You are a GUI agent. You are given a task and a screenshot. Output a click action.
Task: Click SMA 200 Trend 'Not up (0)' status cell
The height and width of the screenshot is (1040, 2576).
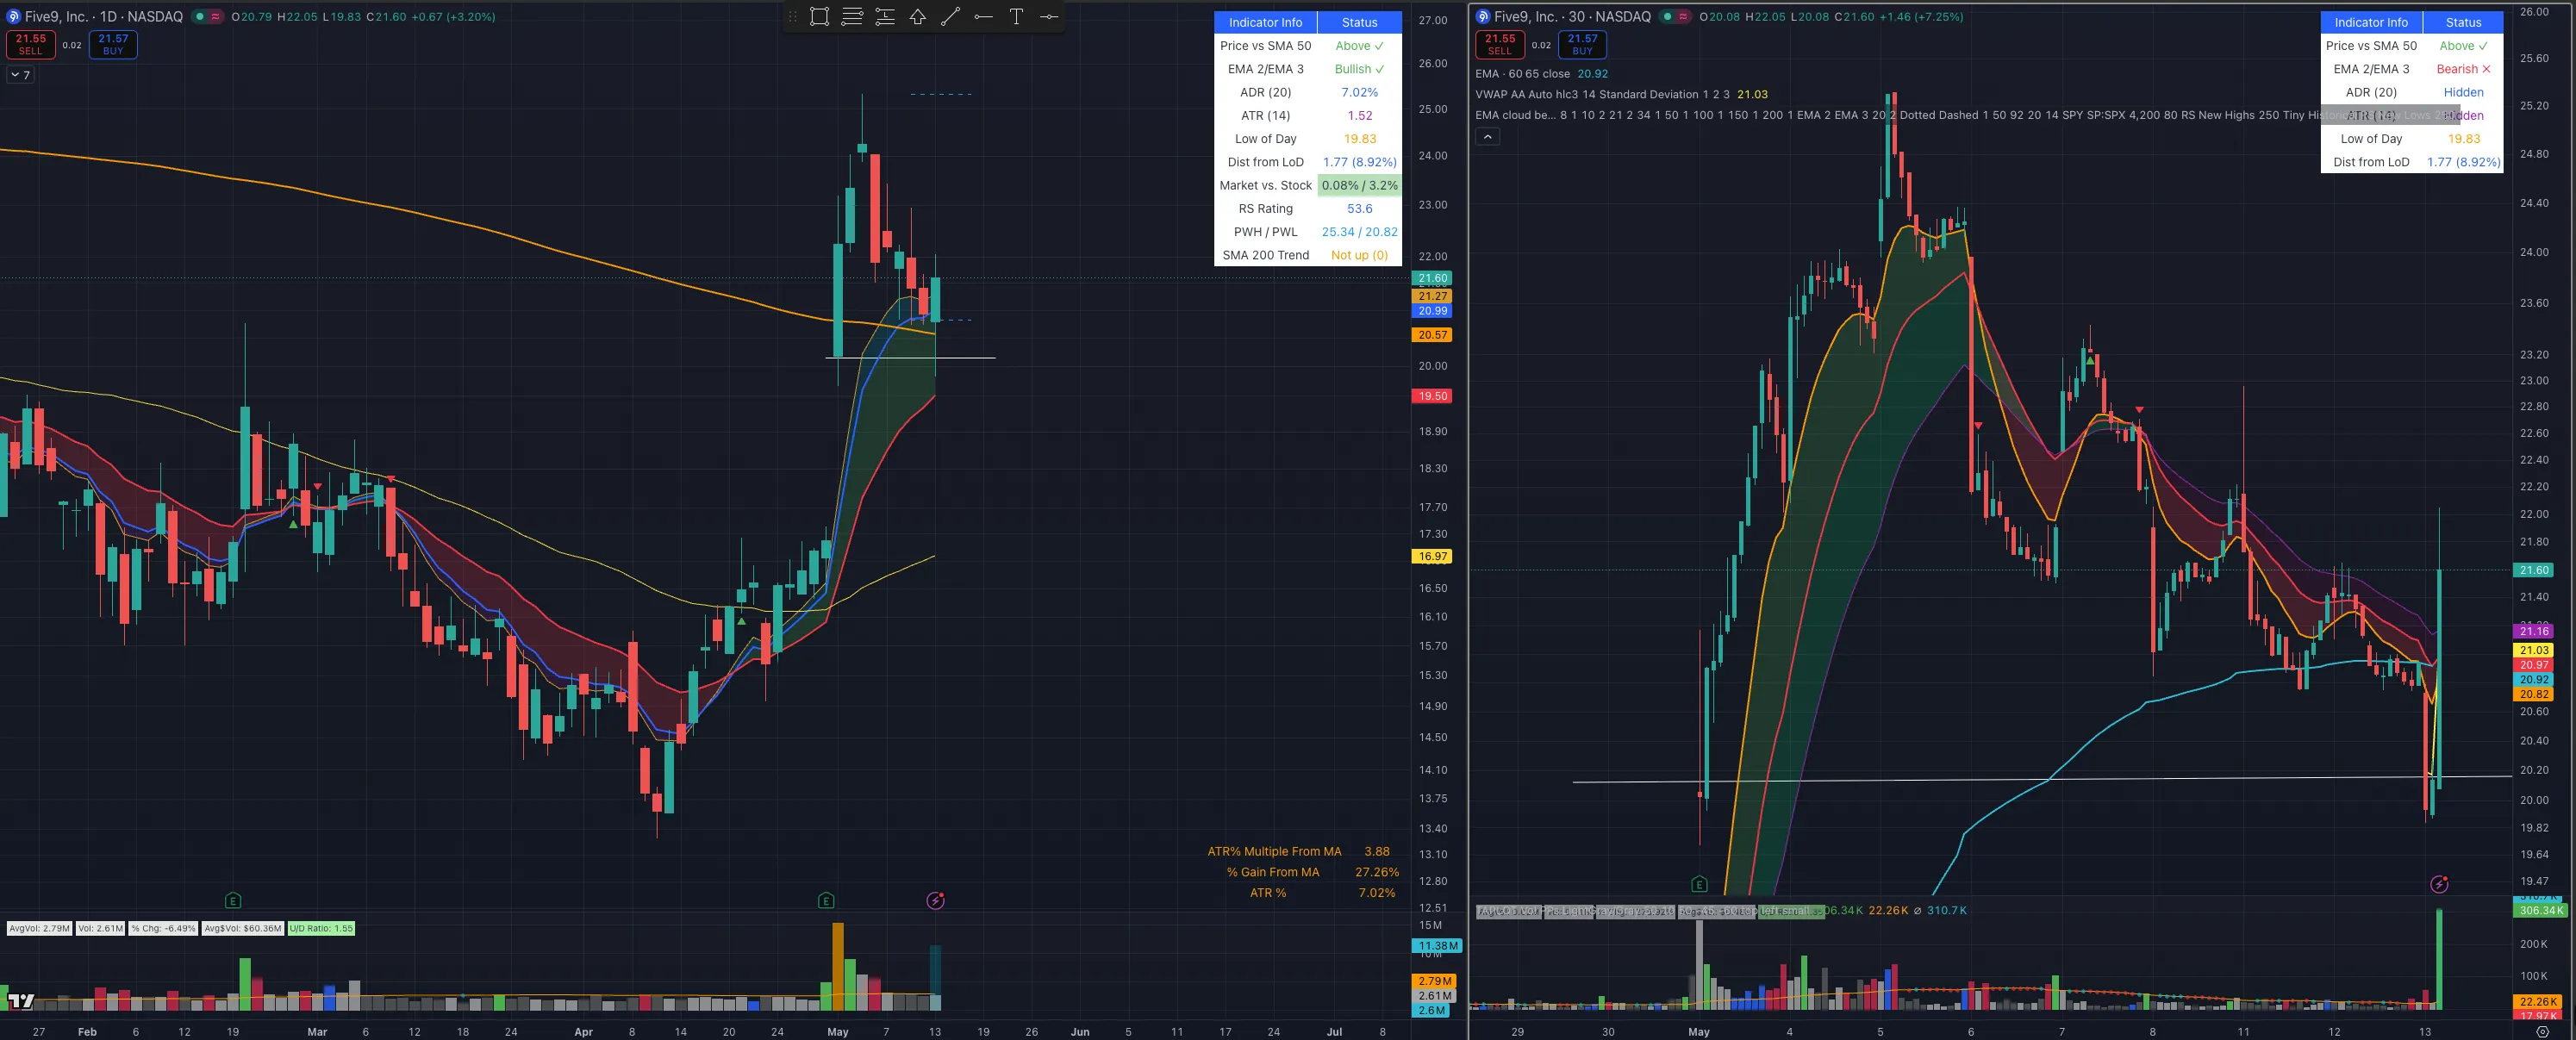1359,255
